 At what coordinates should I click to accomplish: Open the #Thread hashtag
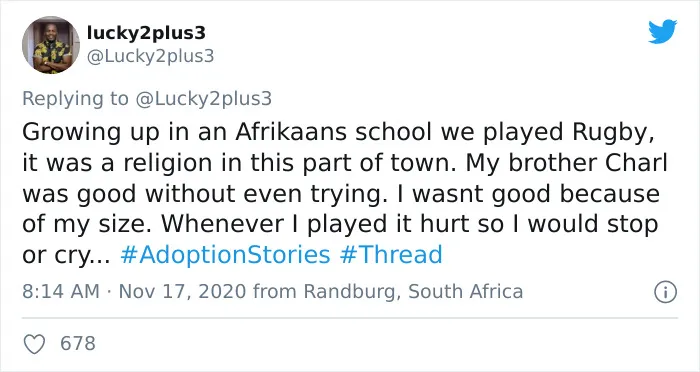[391, 255]
